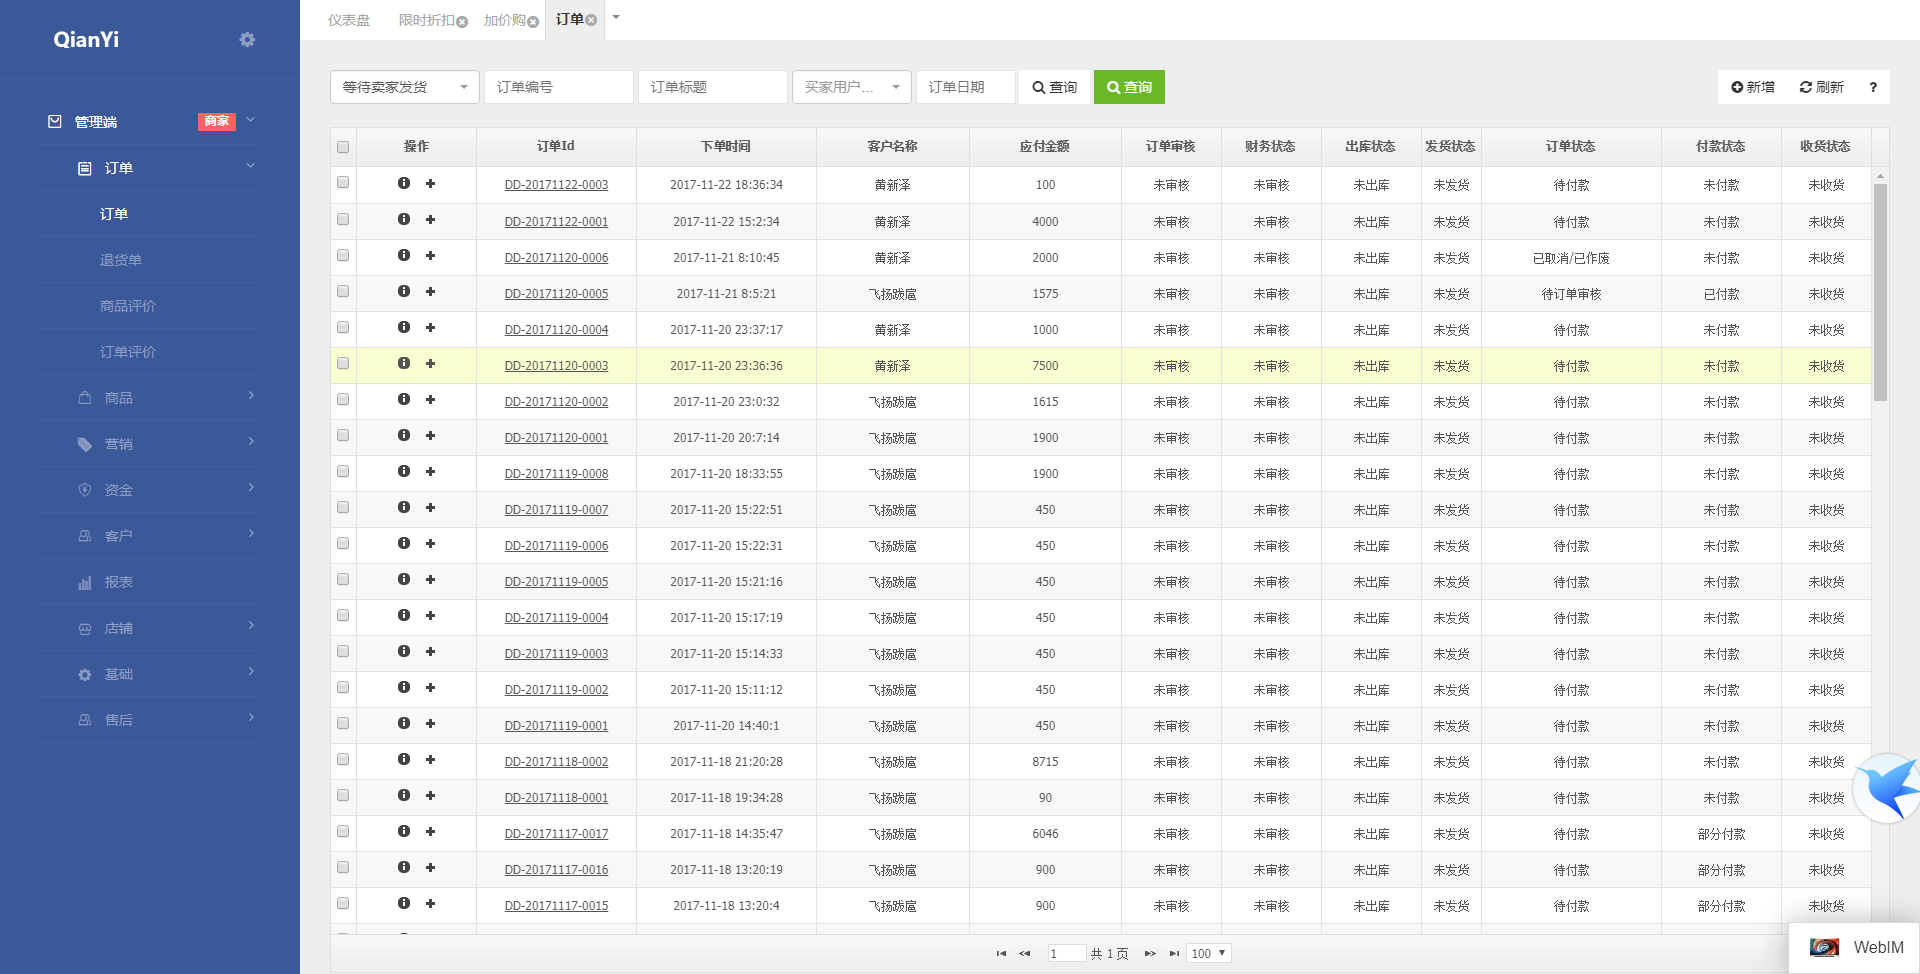Click info icon for order DD-20171120-0003
The image size is (1920, 974).
coord(404,363)
